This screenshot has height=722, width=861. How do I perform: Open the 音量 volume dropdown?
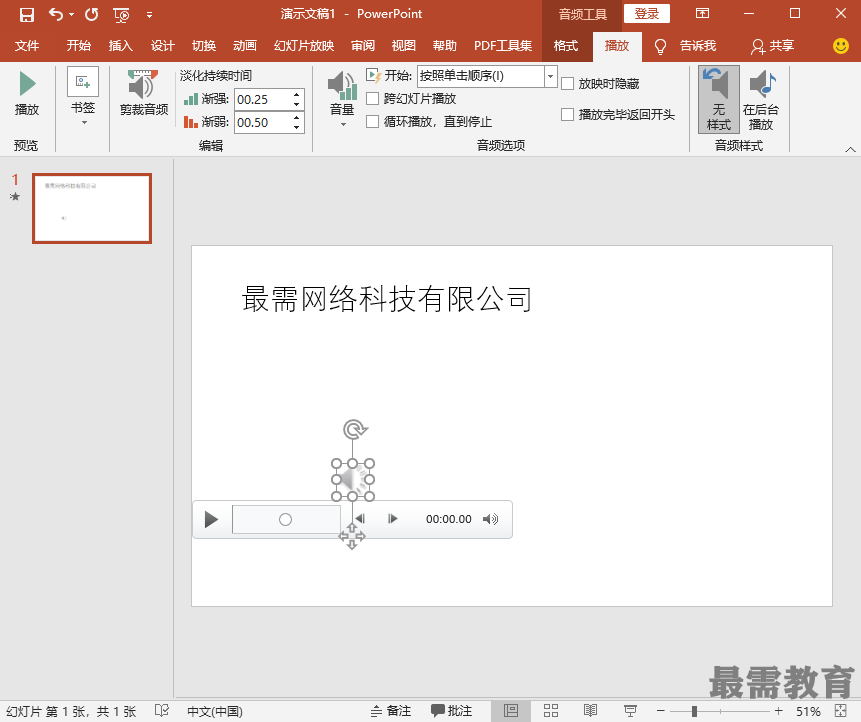click(342, 99)
